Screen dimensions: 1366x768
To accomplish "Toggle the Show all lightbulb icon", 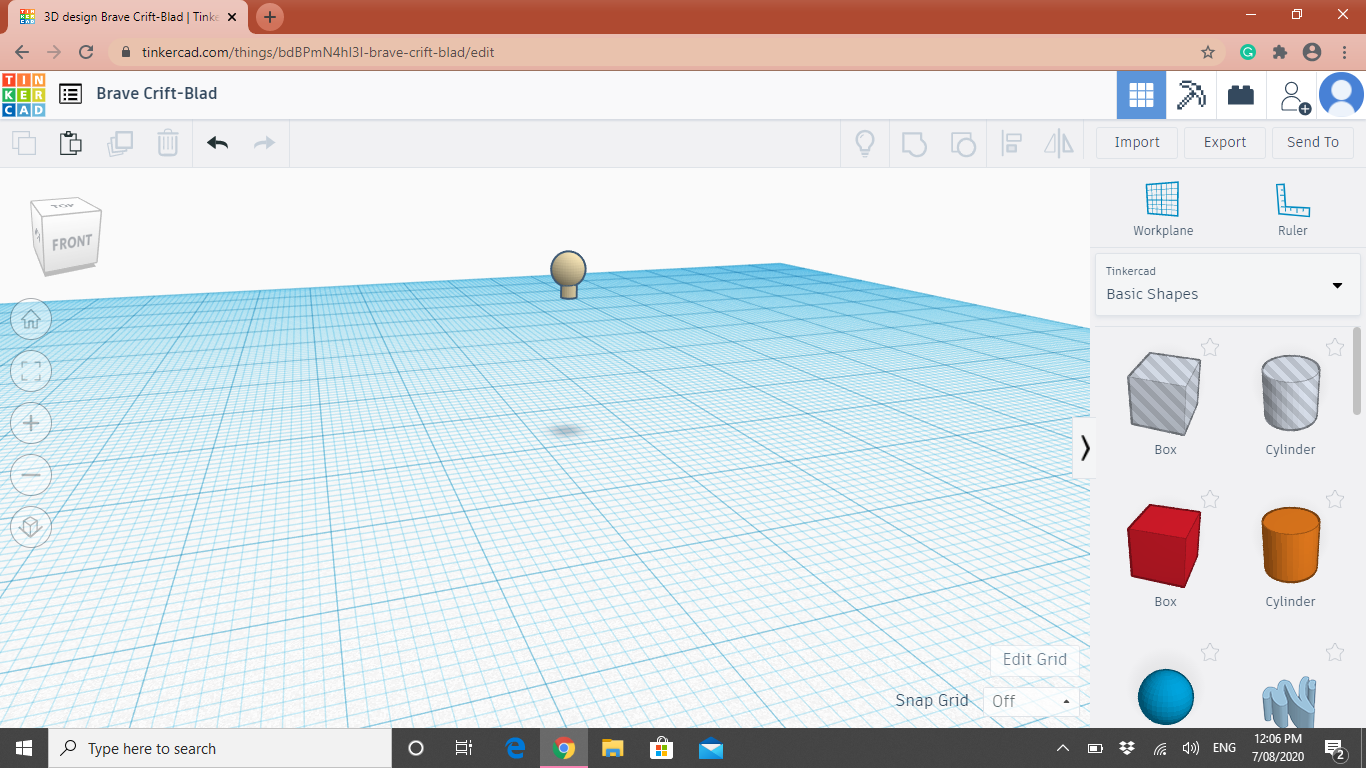I will tap(865, 143).
